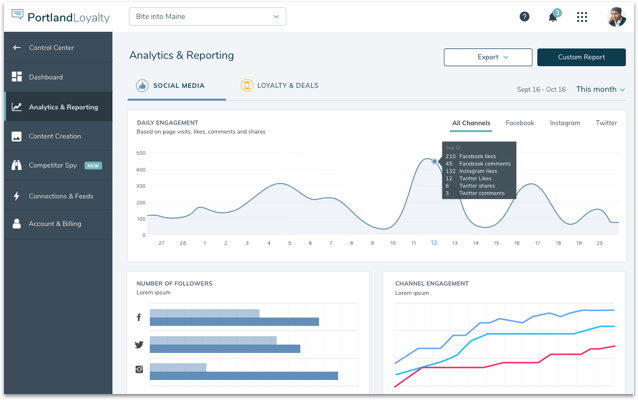Click the user profile avatar

tap(615, 17)
